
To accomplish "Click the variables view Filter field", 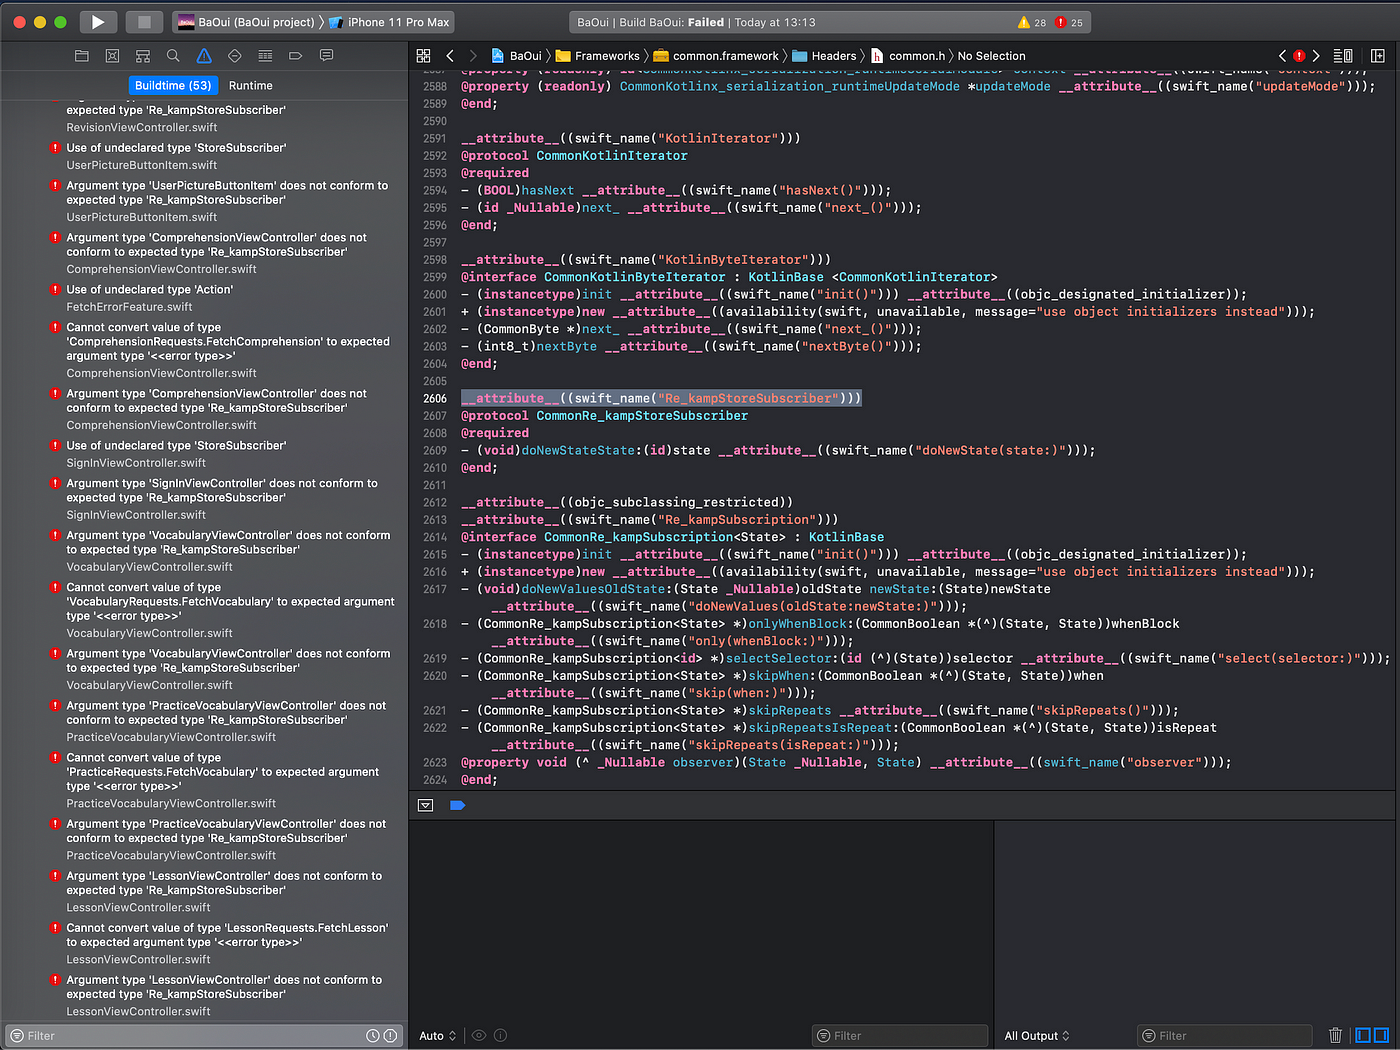I will 900,1036.
